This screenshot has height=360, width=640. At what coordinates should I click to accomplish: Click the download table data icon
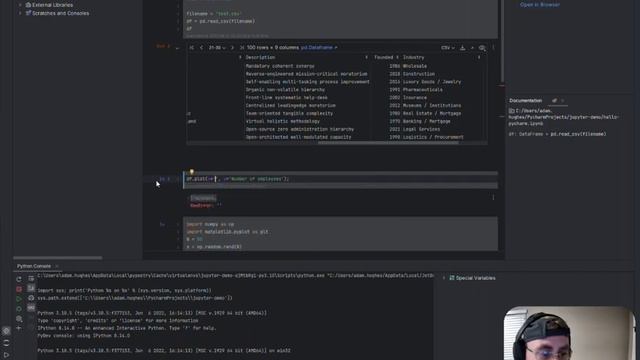(462, 48)
